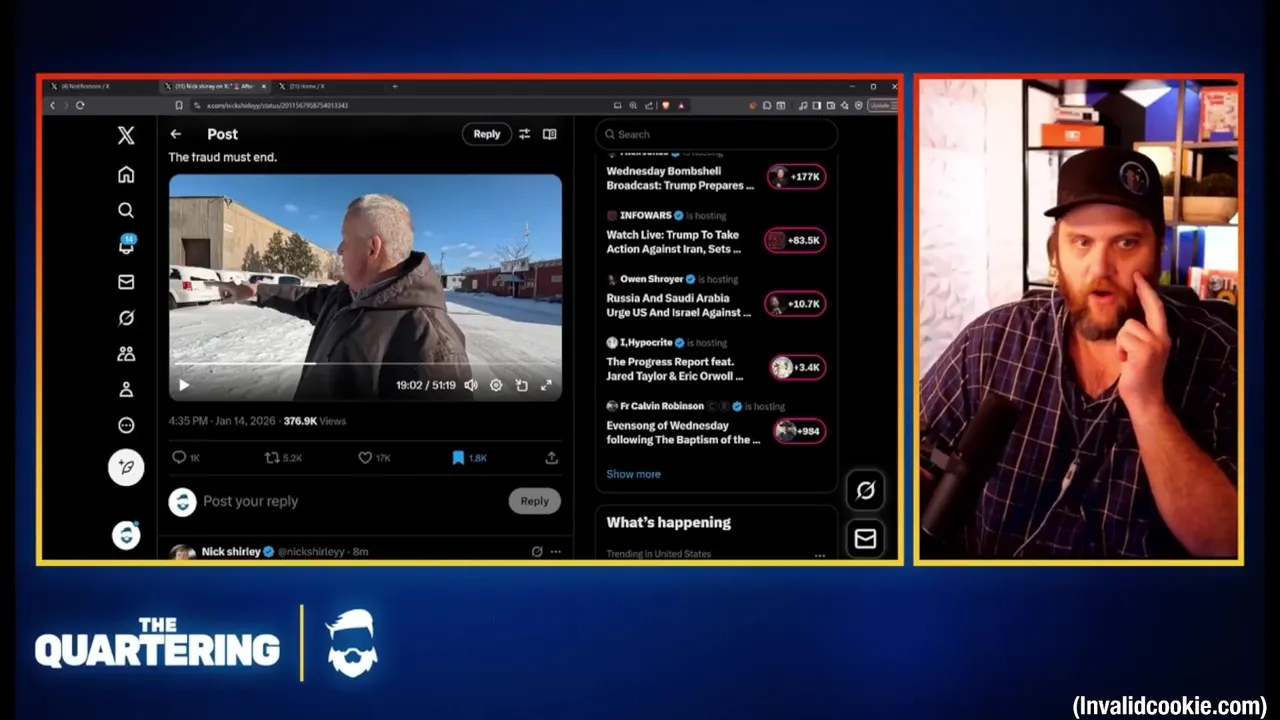Image resolution: width=1280 pixels, height=720 pixels.
Task: Open reply filter sliders icon in Post header
Action: click(524, 134)
